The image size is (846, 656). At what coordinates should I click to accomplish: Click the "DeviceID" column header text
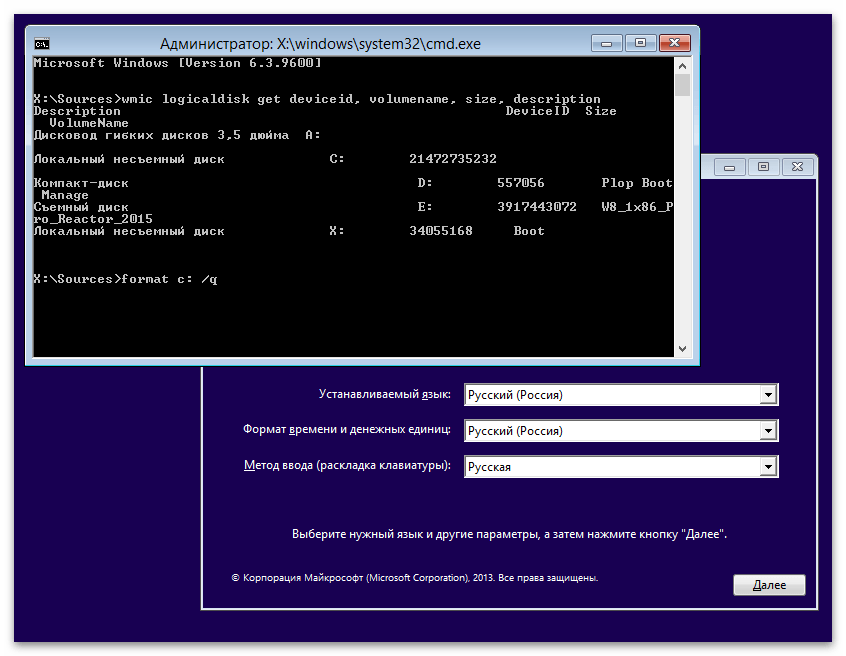tap(537, 111)
